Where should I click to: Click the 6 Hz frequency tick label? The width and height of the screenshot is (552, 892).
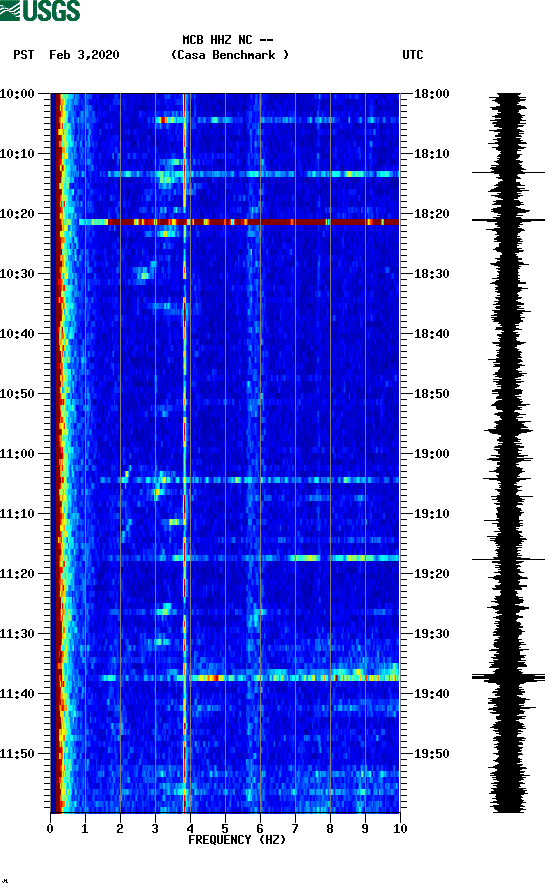point(260,829)
